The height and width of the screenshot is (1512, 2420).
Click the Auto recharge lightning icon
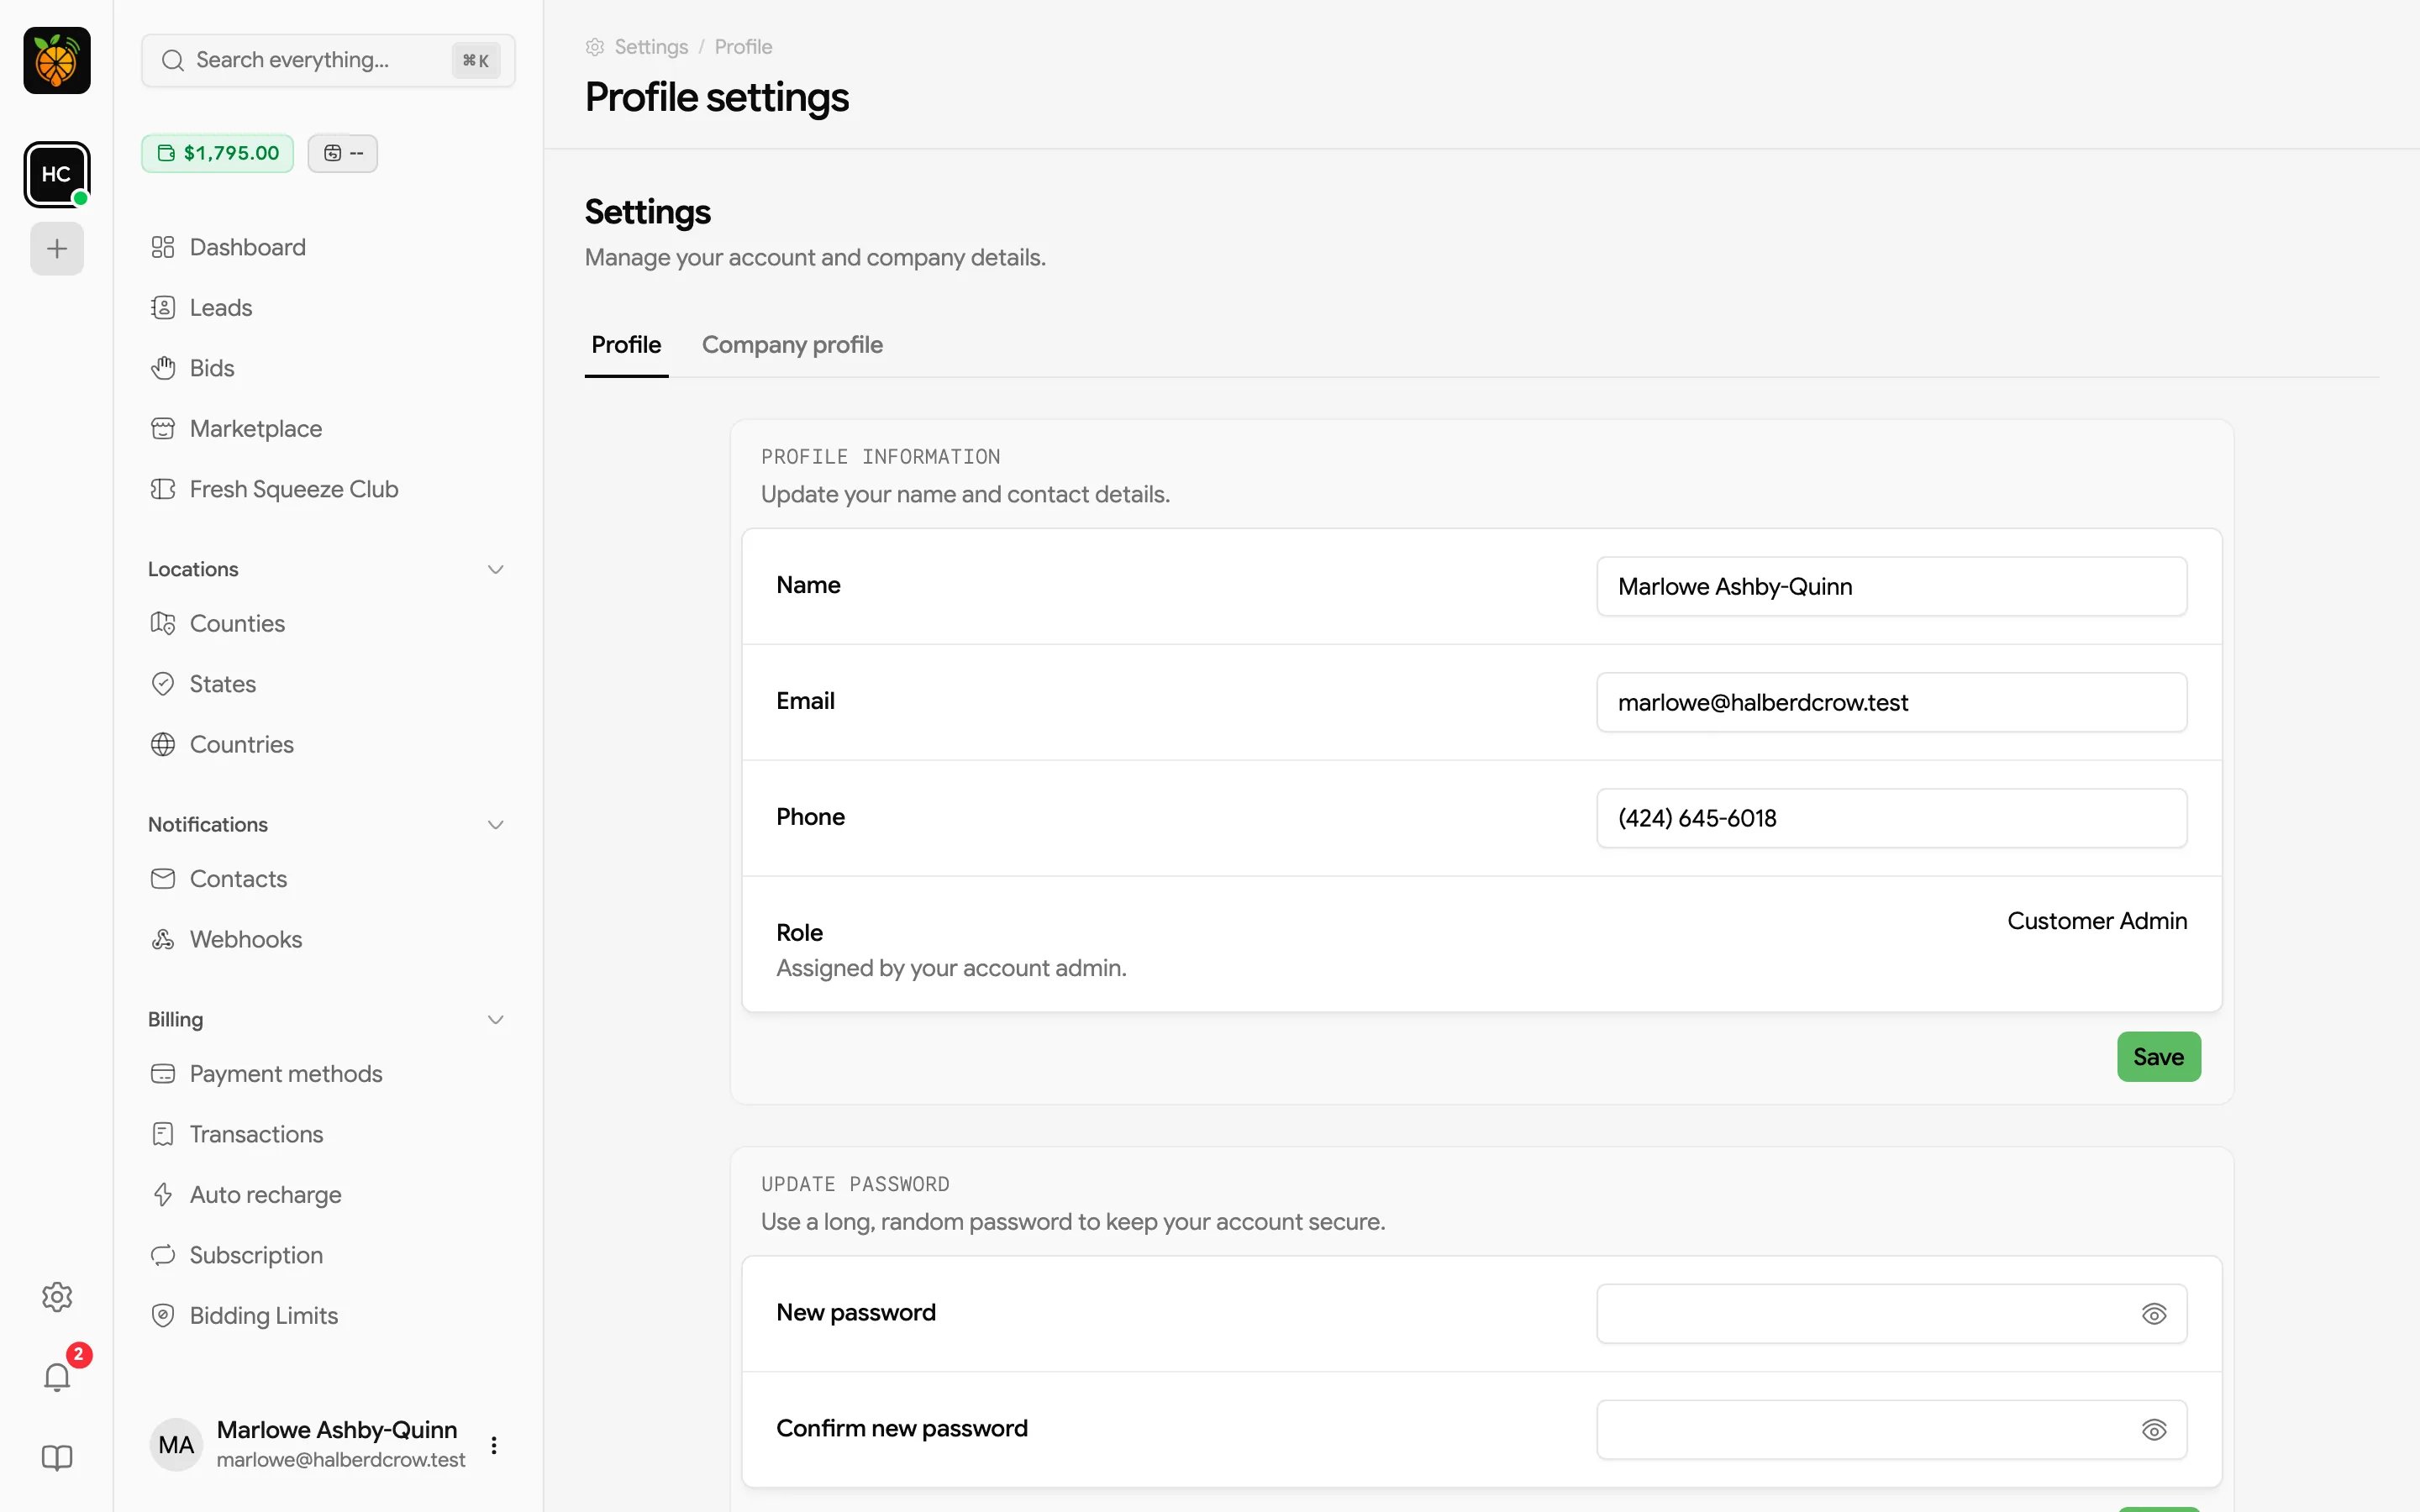point(163,1194)
